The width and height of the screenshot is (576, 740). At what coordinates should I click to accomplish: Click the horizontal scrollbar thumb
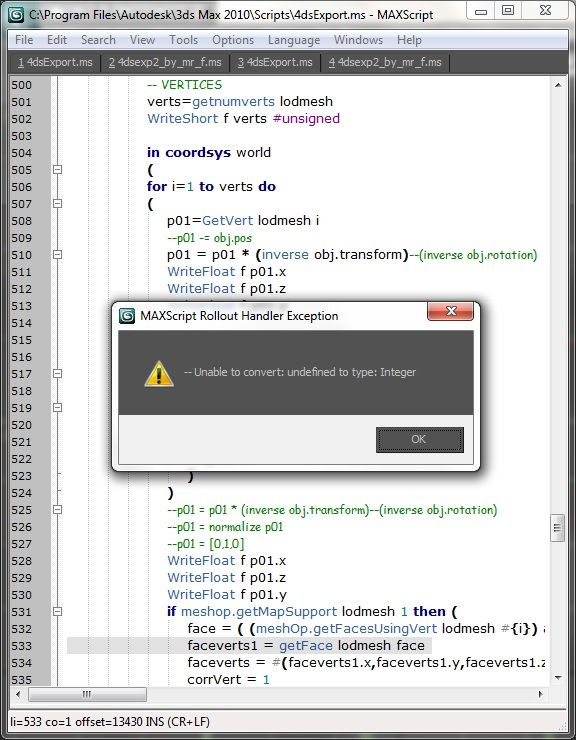pyautogui.click(x=87, y=694)
